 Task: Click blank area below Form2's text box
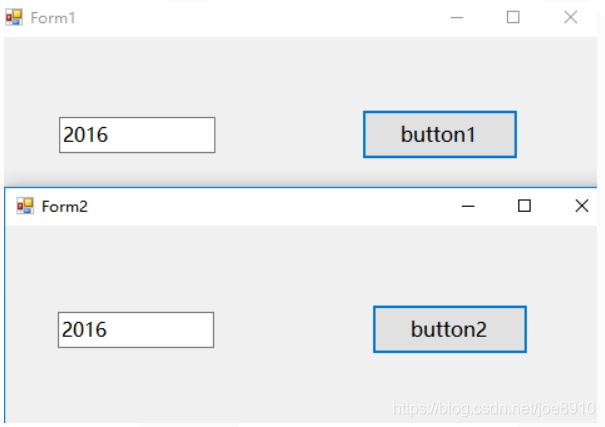135,385
